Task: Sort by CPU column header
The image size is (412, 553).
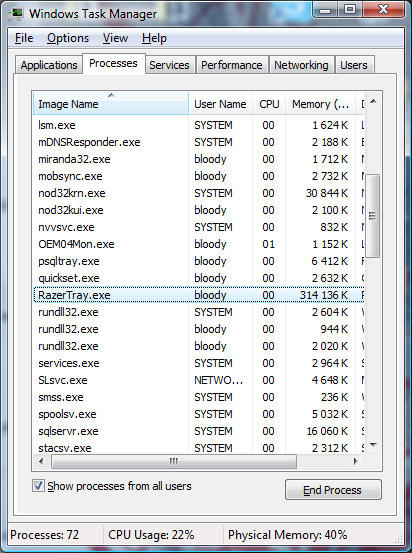Action: [x=269, y=104]
